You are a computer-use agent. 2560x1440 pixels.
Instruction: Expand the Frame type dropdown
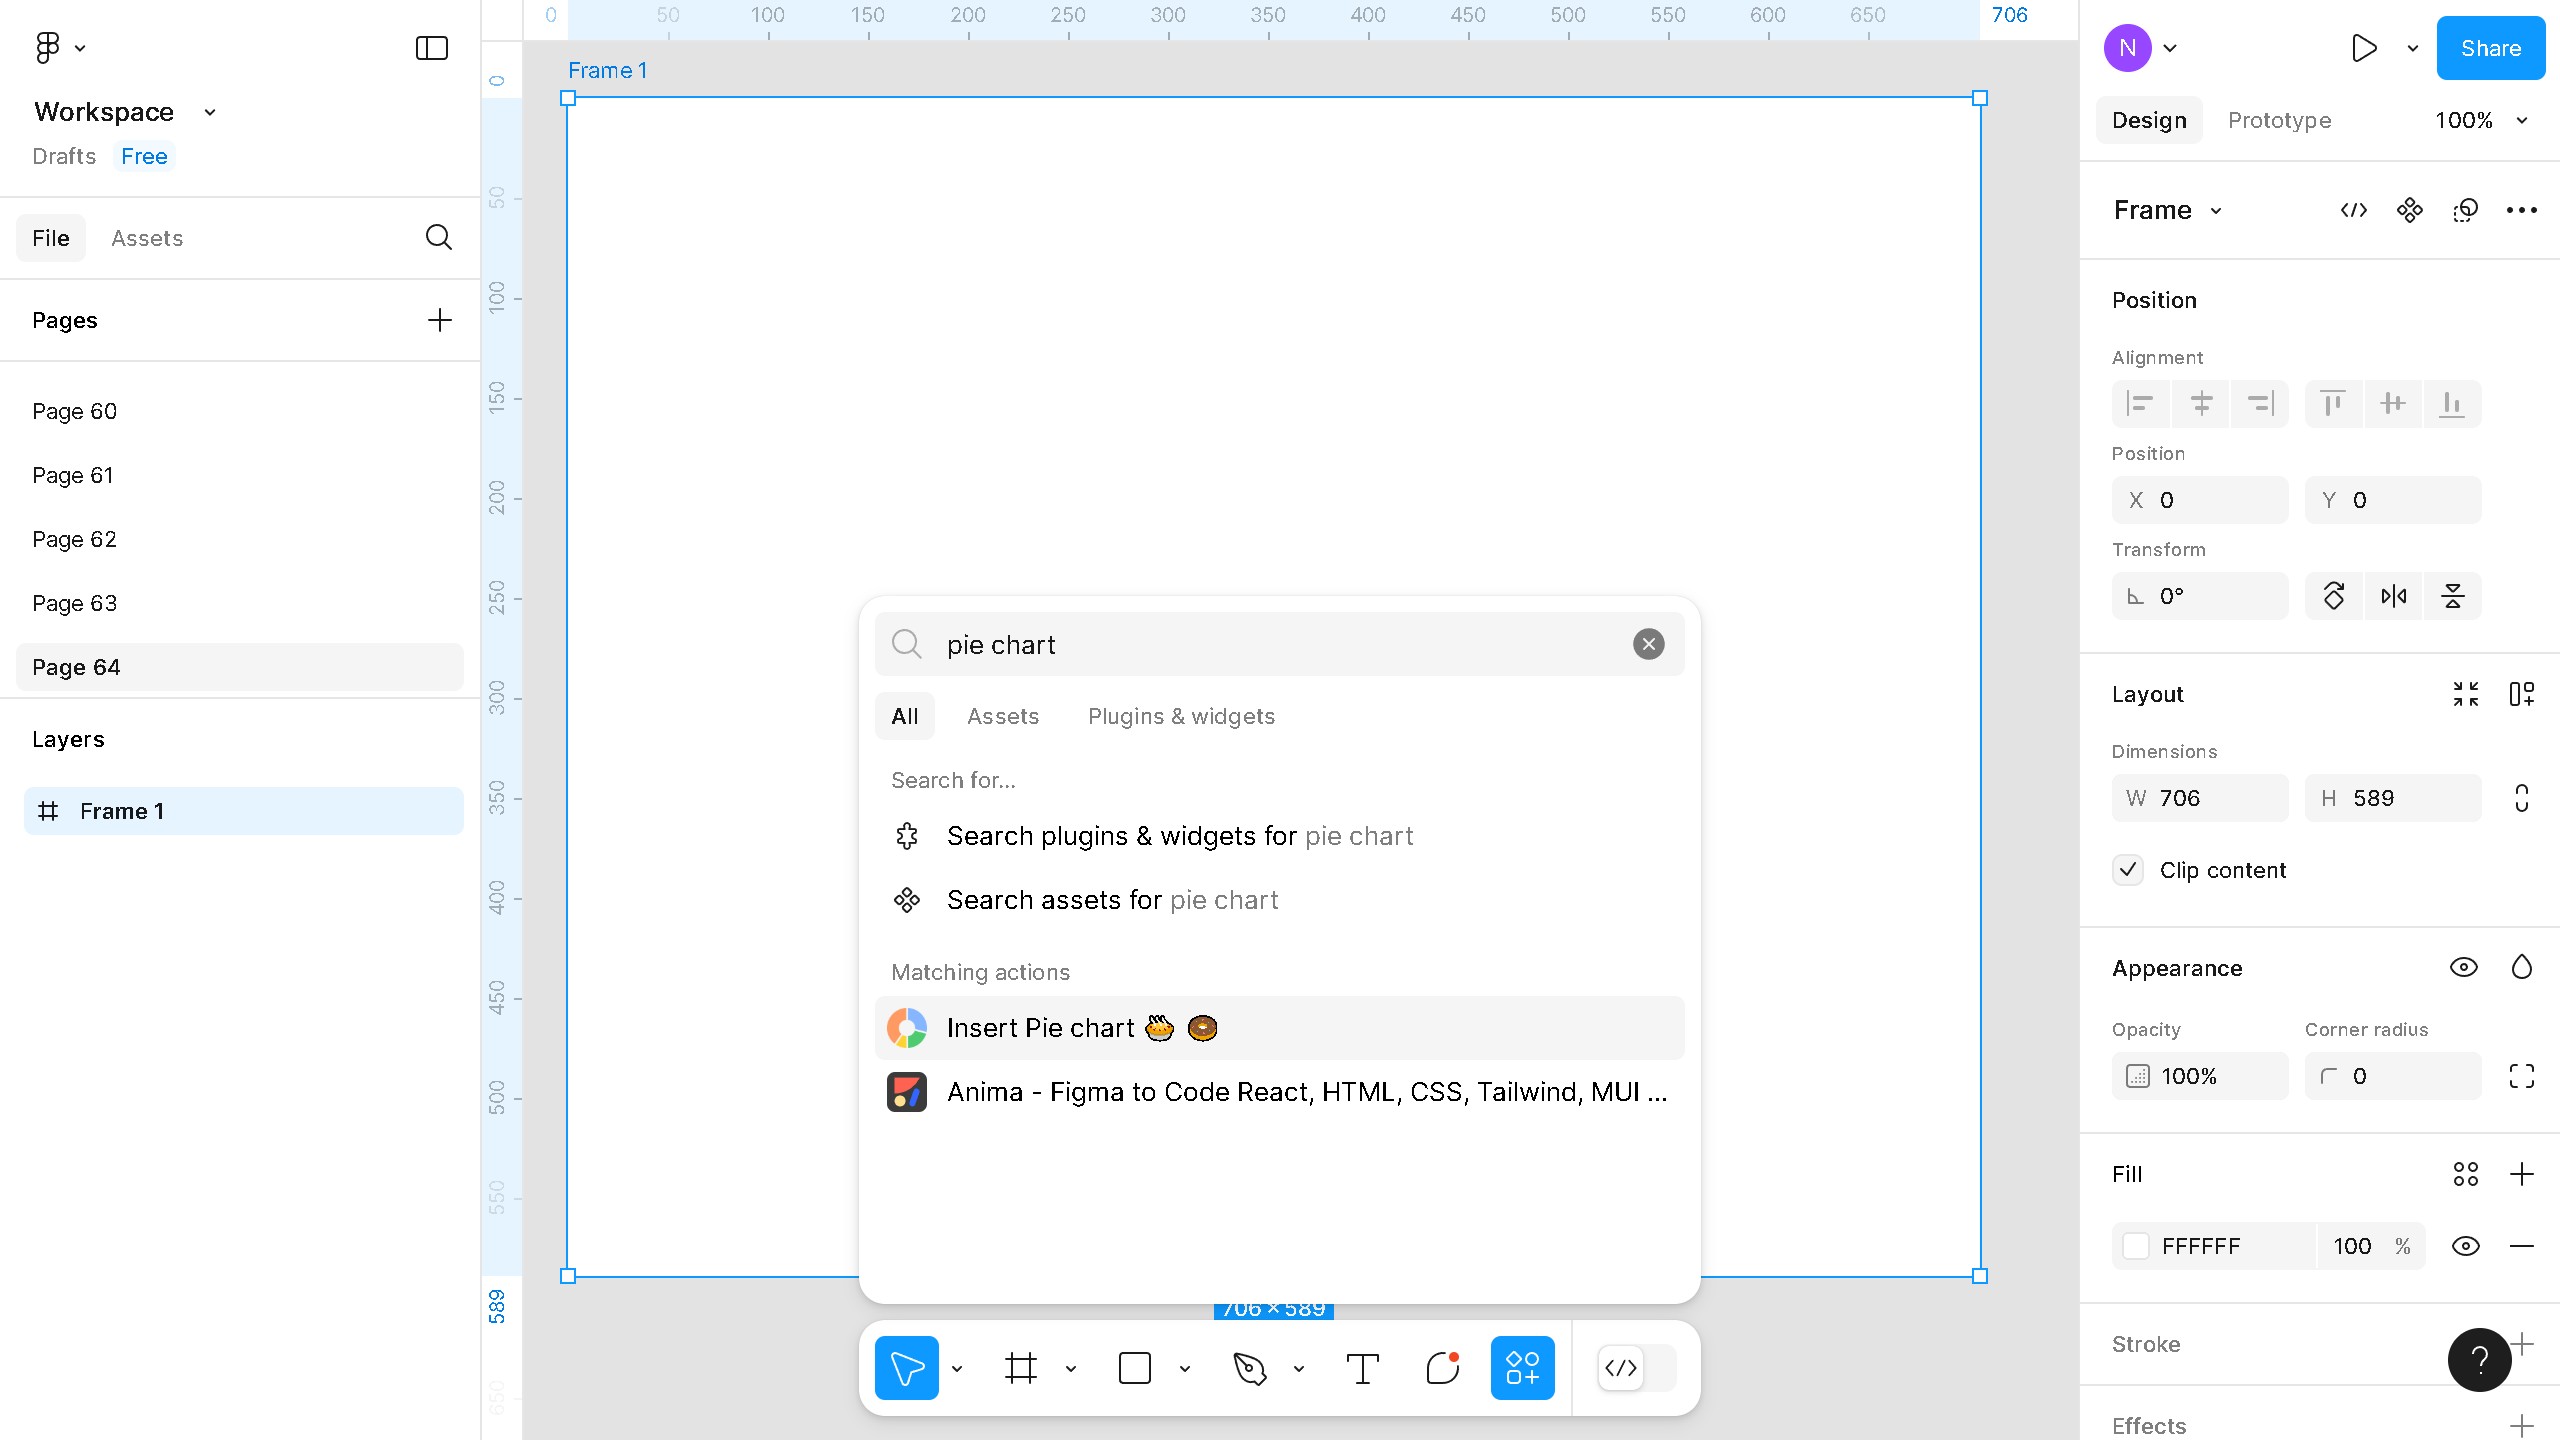click(x=2216, y=210)
